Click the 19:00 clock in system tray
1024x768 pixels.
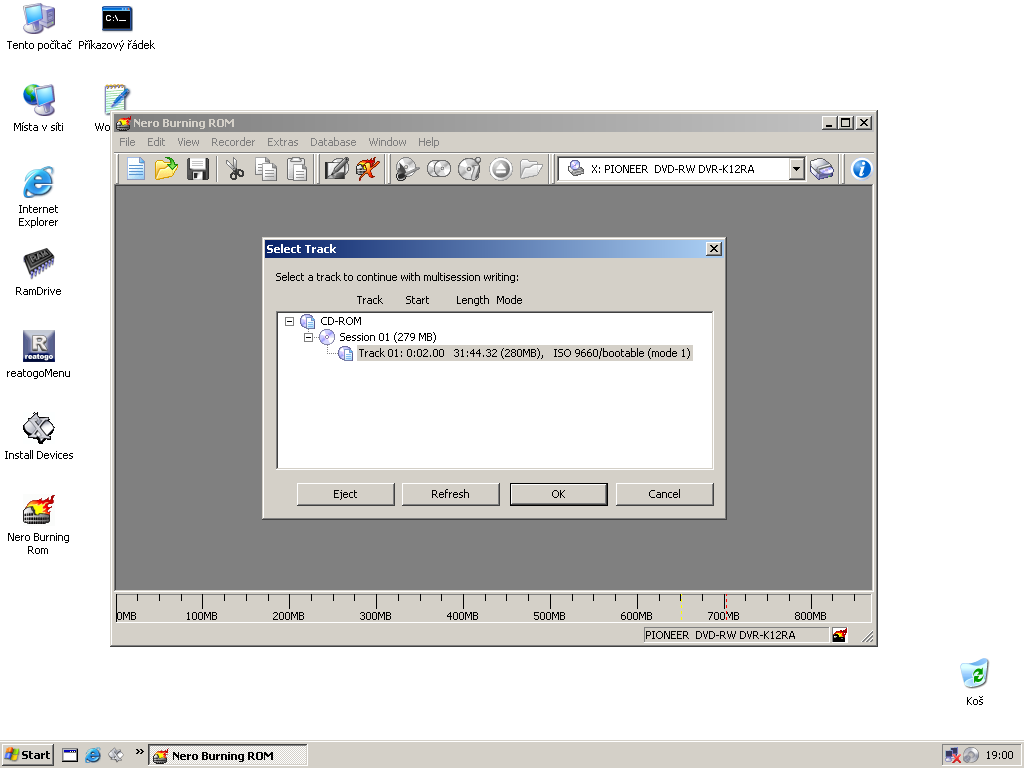tap(999, 756)
